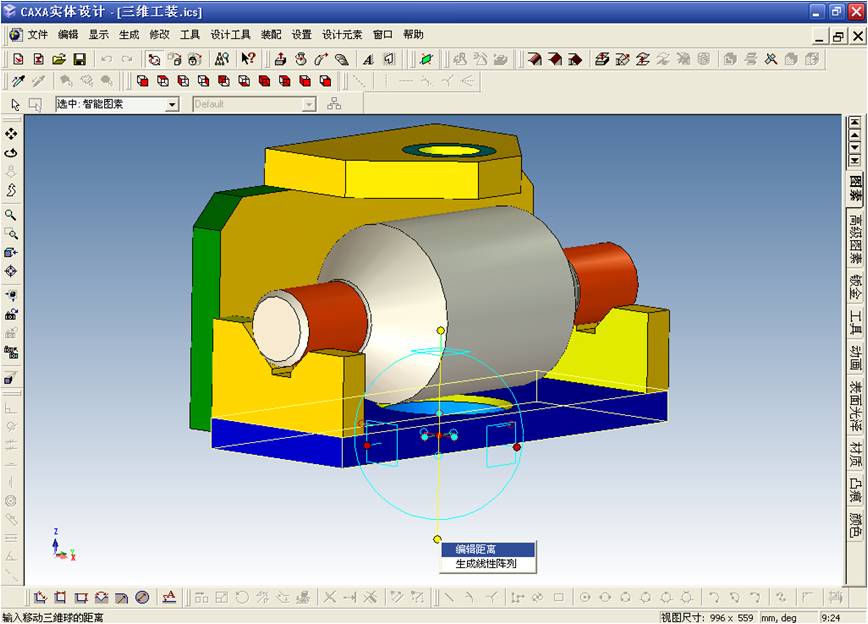Click the pan four-arrow tool in left toolbar
The width and height of the screenshot is (868, 624).
(11, 133)
